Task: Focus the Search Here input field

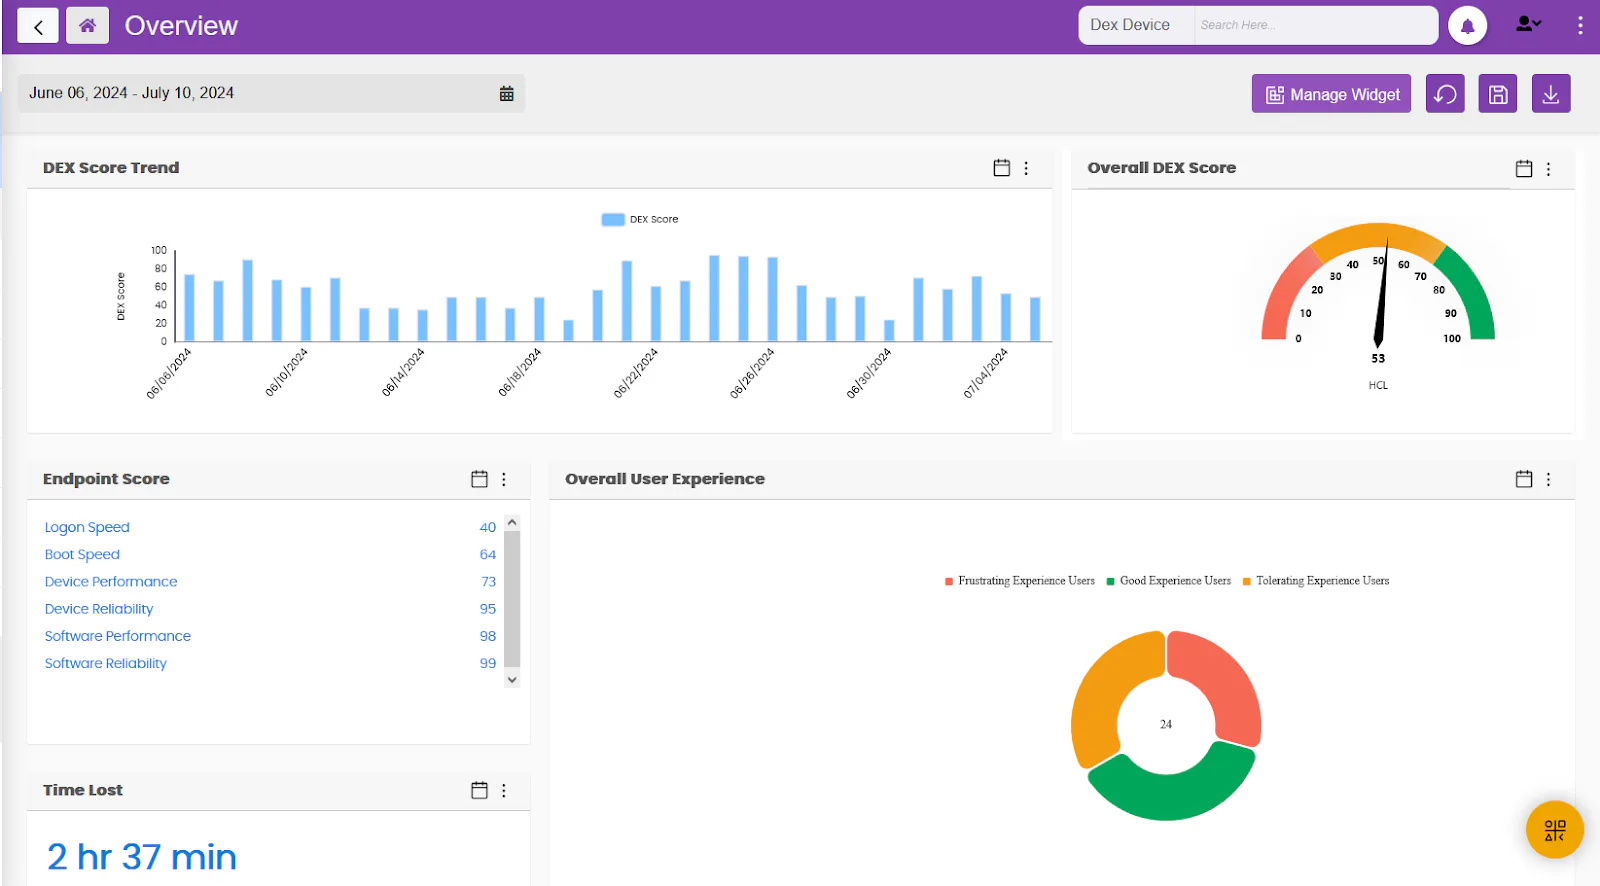Action: (x=1315, y=25)
